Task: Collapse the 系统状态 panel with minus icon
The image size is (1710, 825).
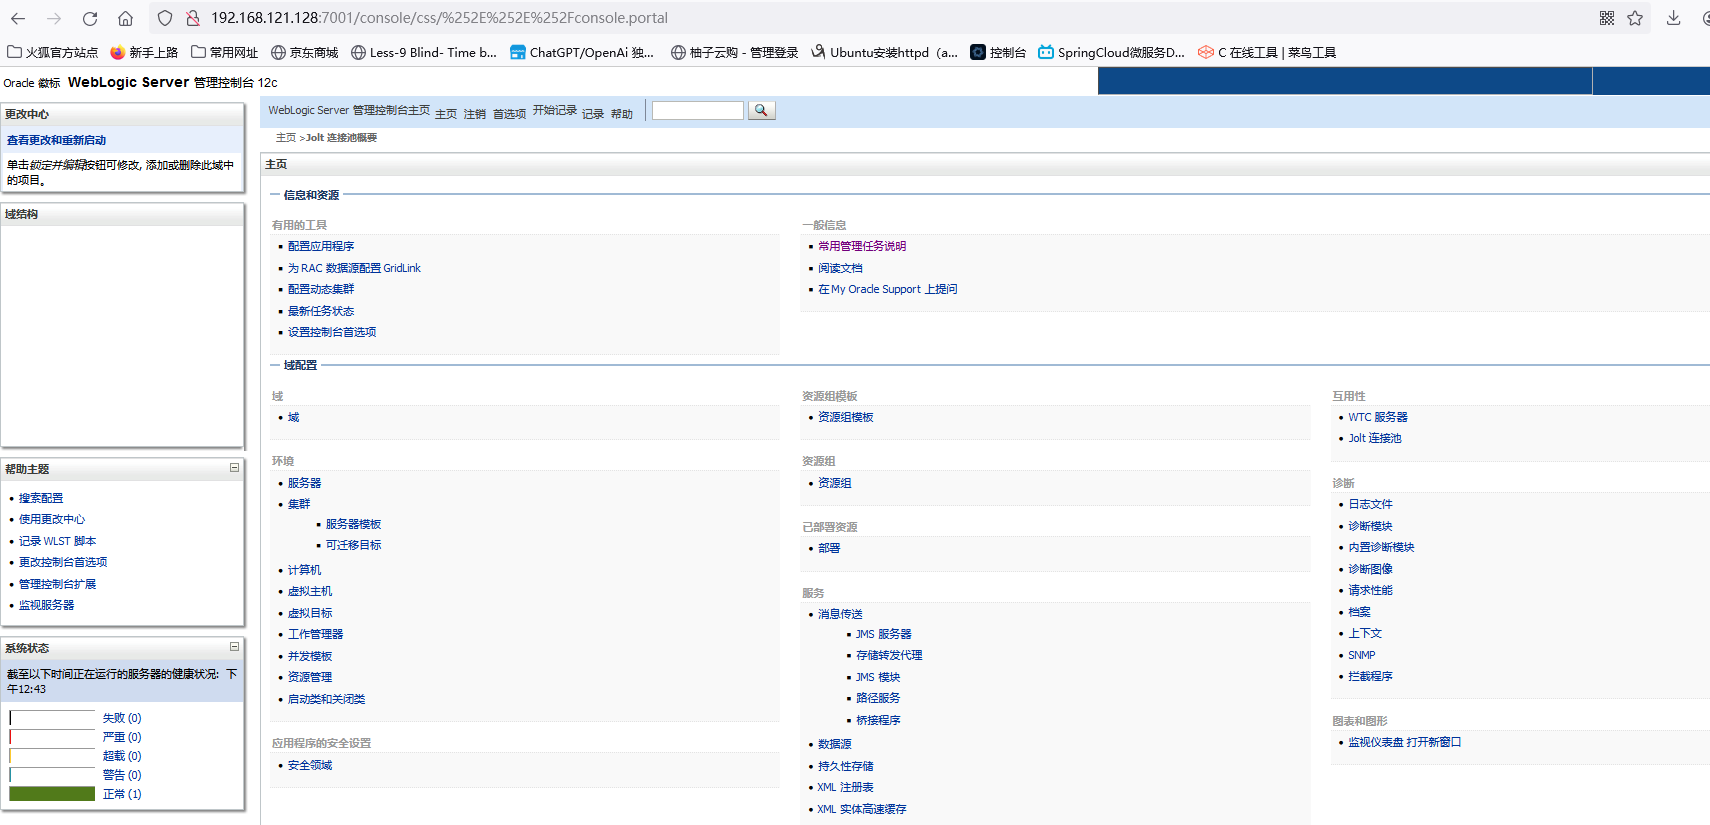Action: pyautogui.click(x=234, y=647)
